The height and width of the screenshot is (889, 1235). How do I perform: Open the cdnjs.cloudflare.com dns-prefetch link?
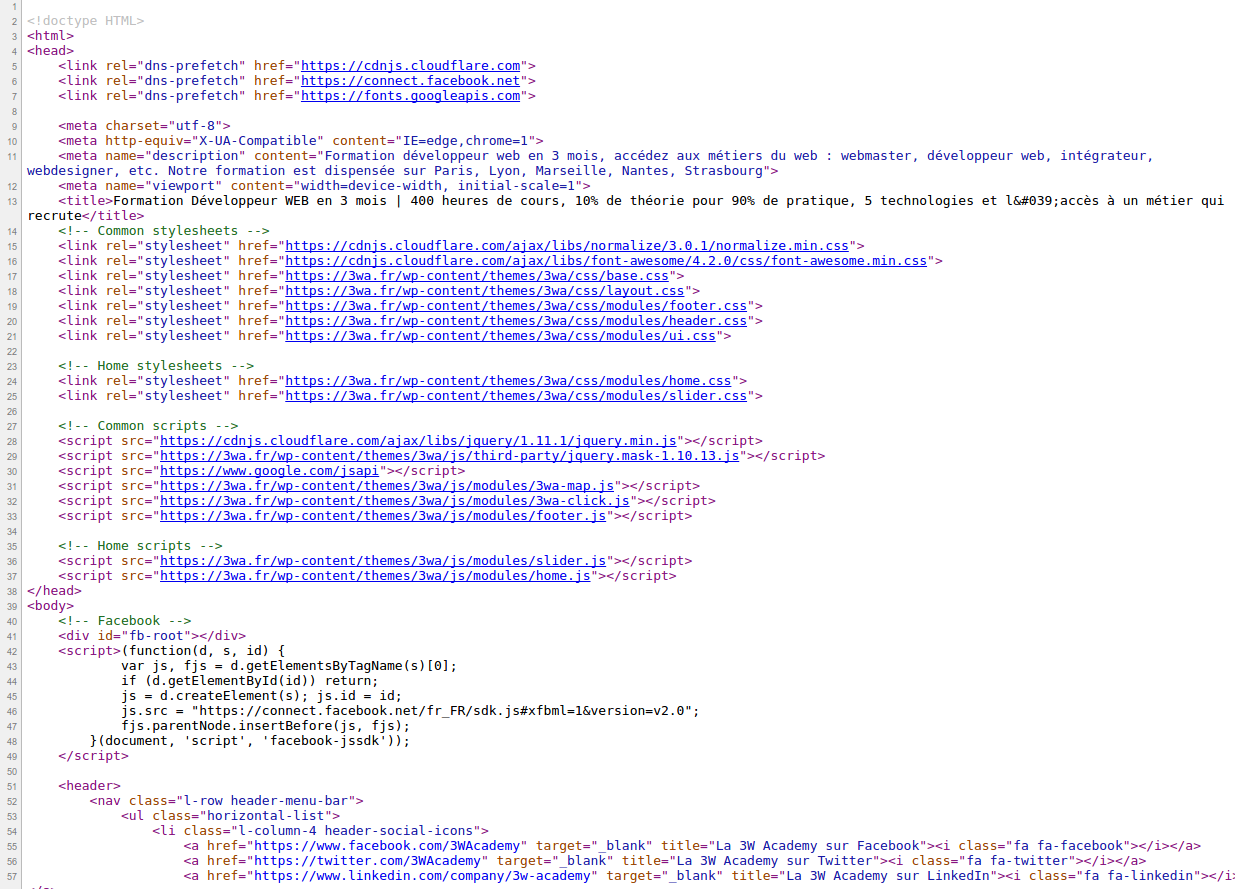pos(410,65)
